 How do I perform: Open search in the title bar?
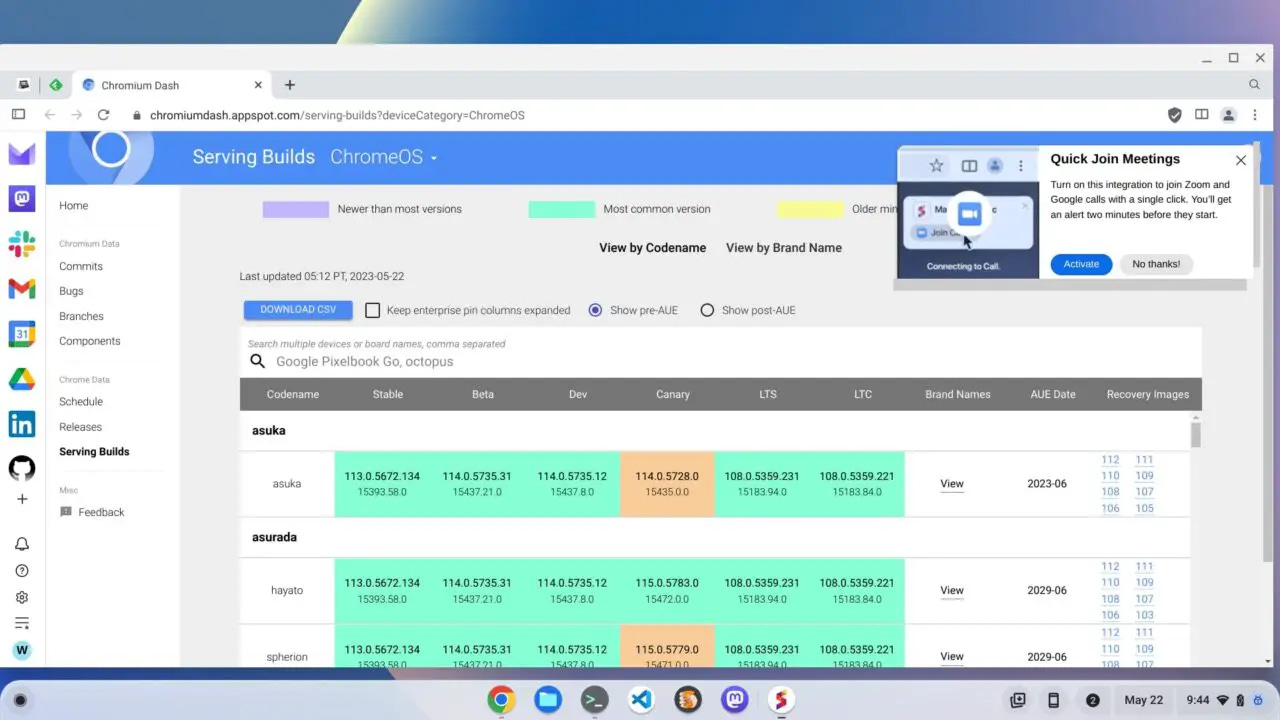1254,85
